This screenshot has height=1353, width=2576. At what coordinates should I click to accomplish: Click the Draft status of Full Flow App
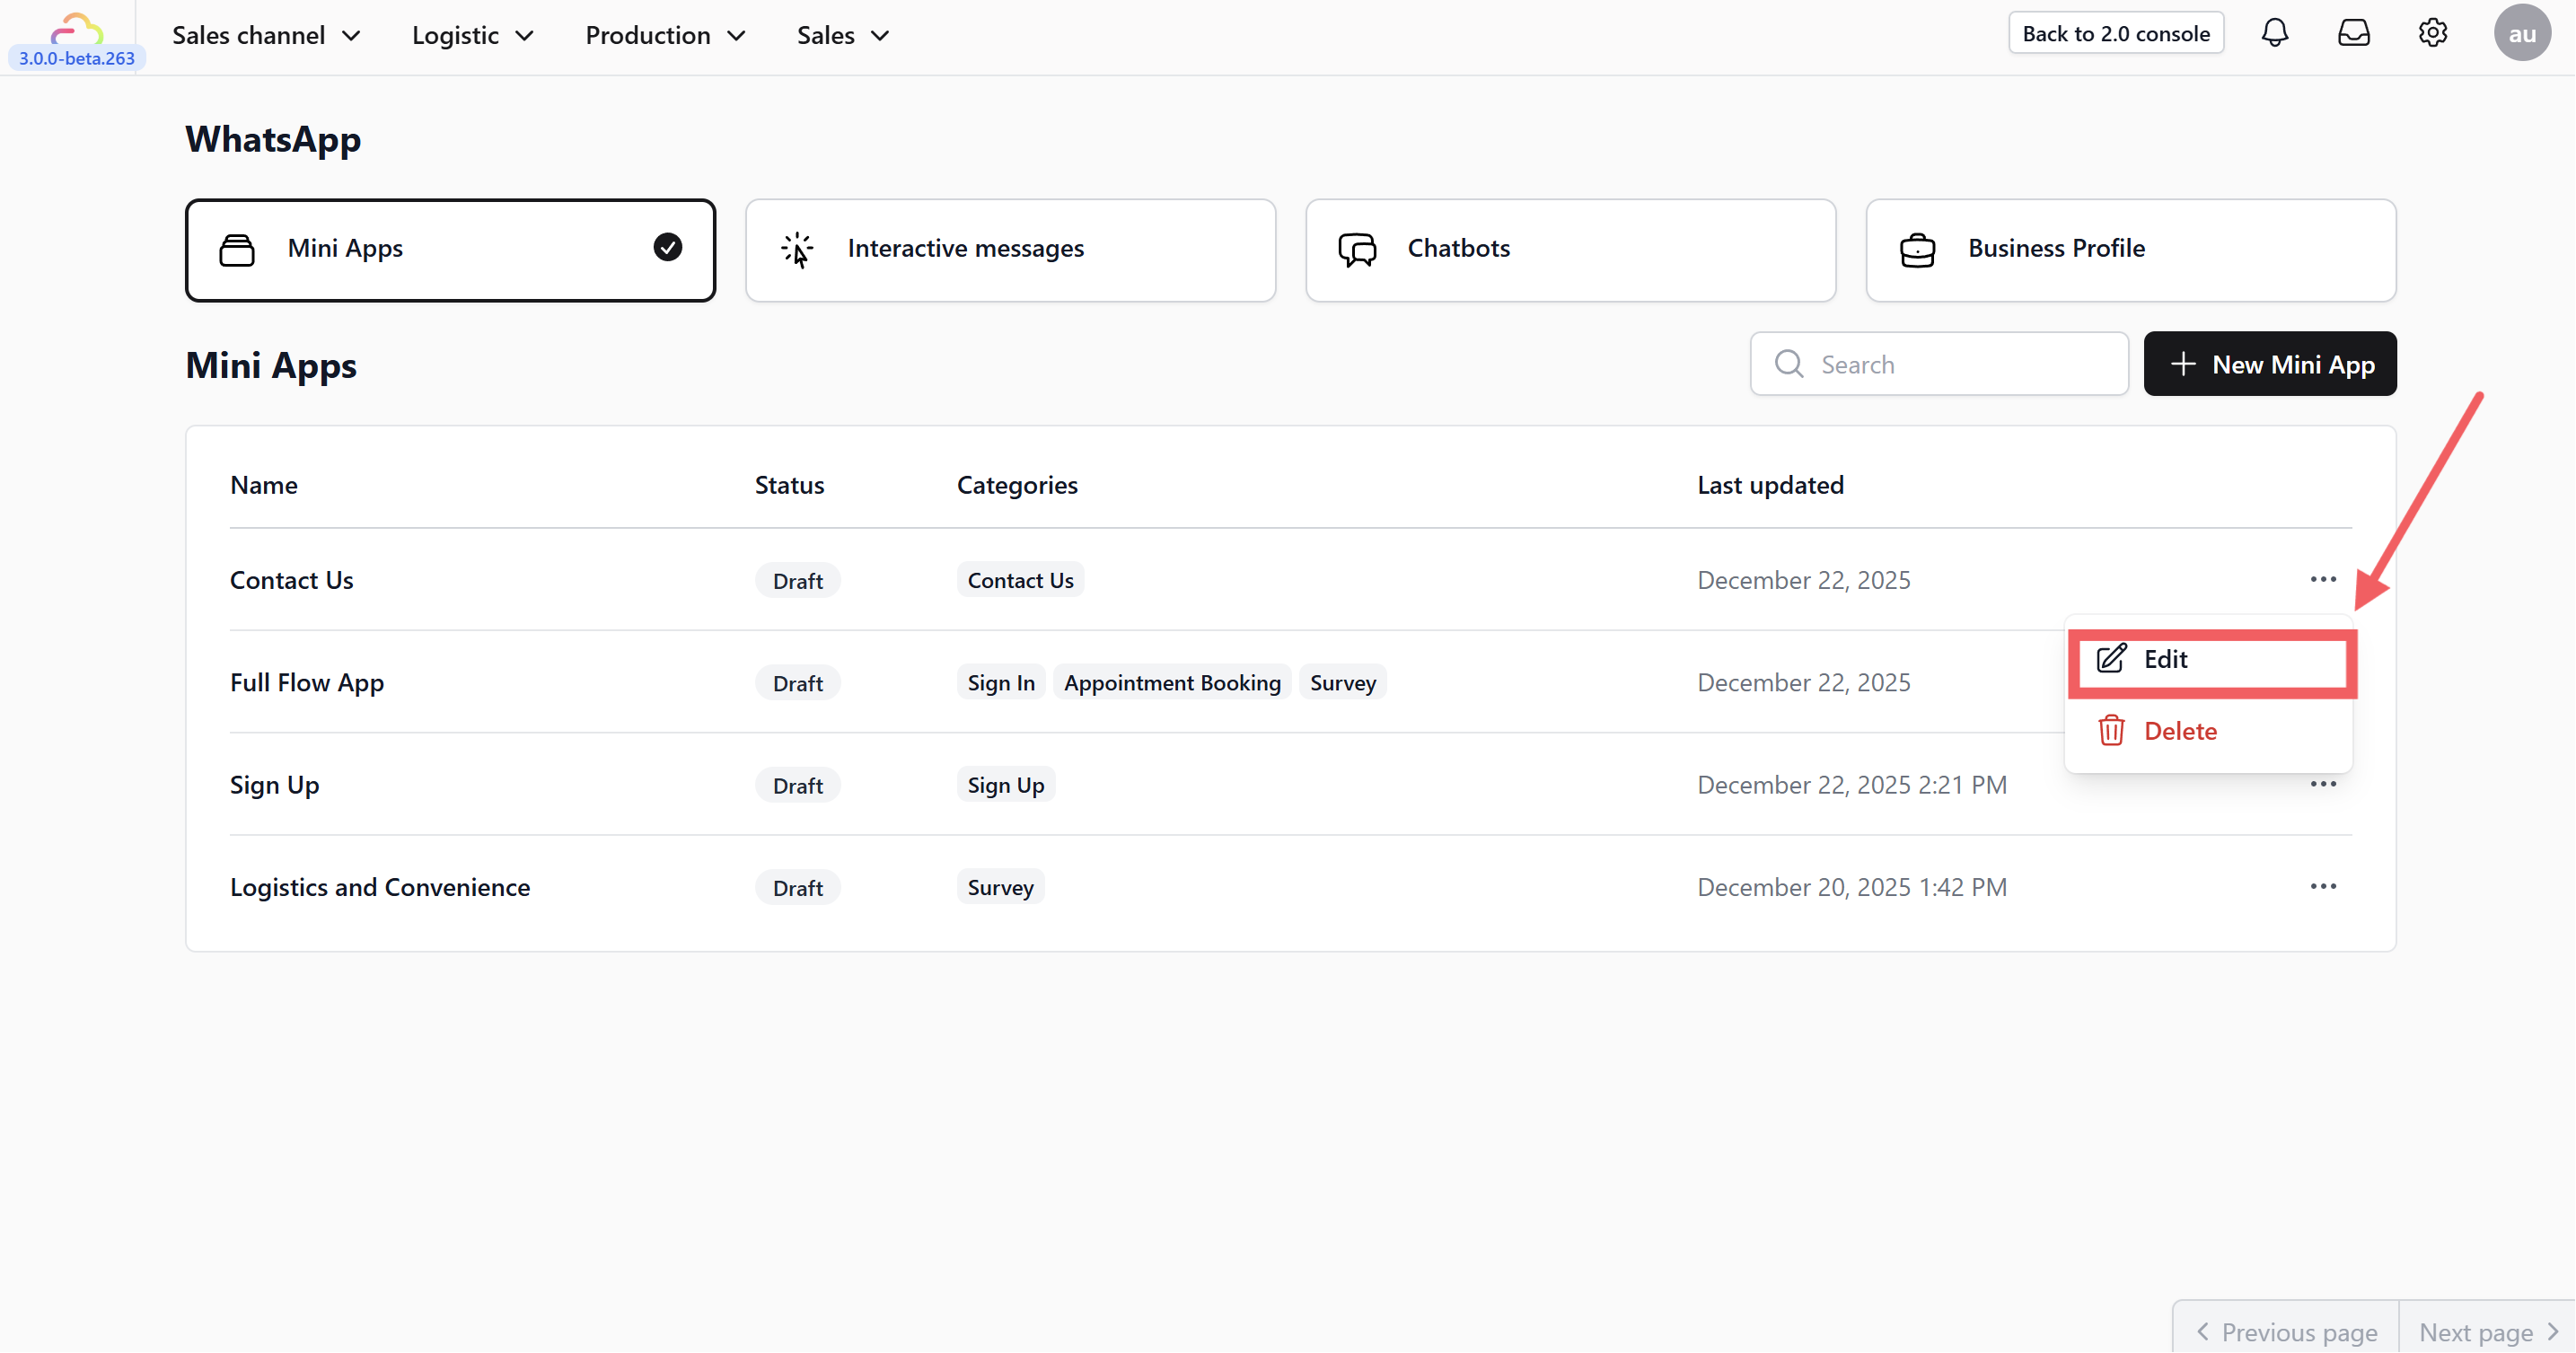click(x=797, y=683)
